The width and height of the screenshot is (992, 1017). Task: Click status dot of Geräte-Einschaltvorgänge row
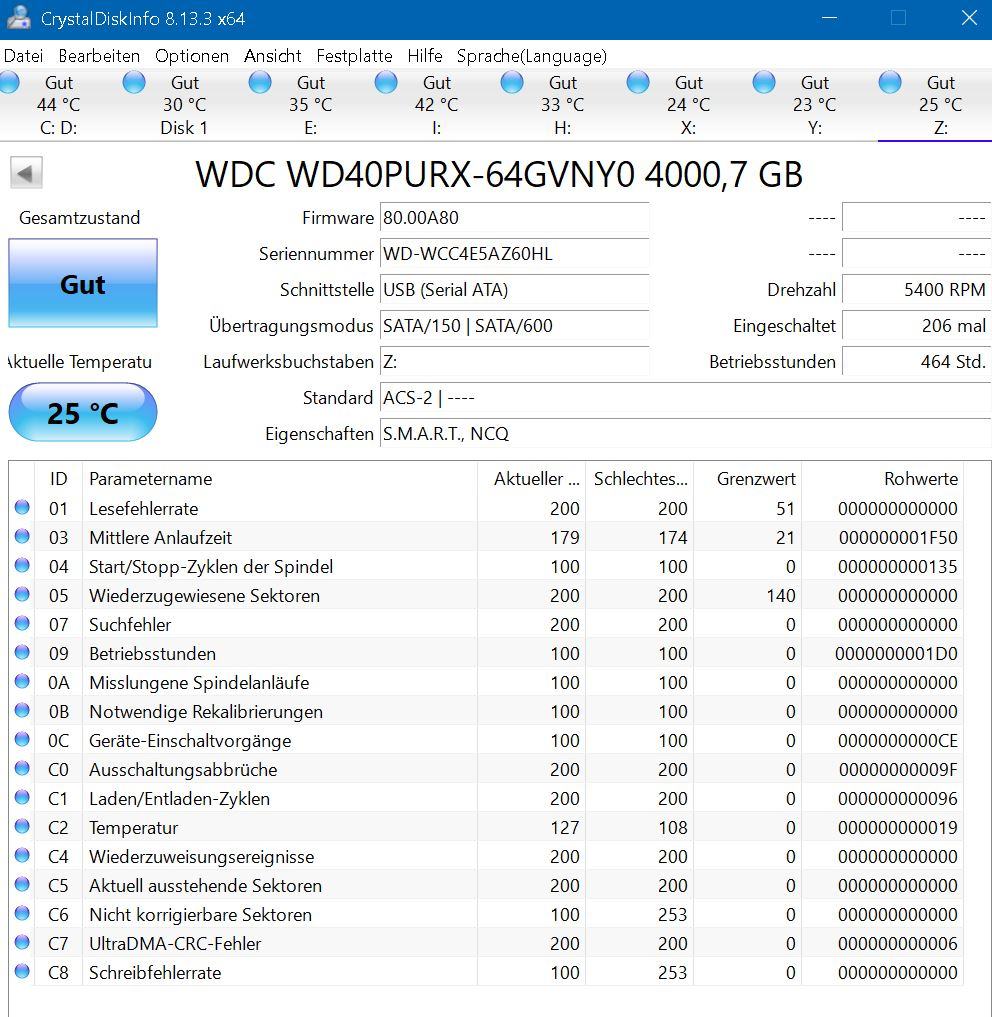(x=22, y=739)
